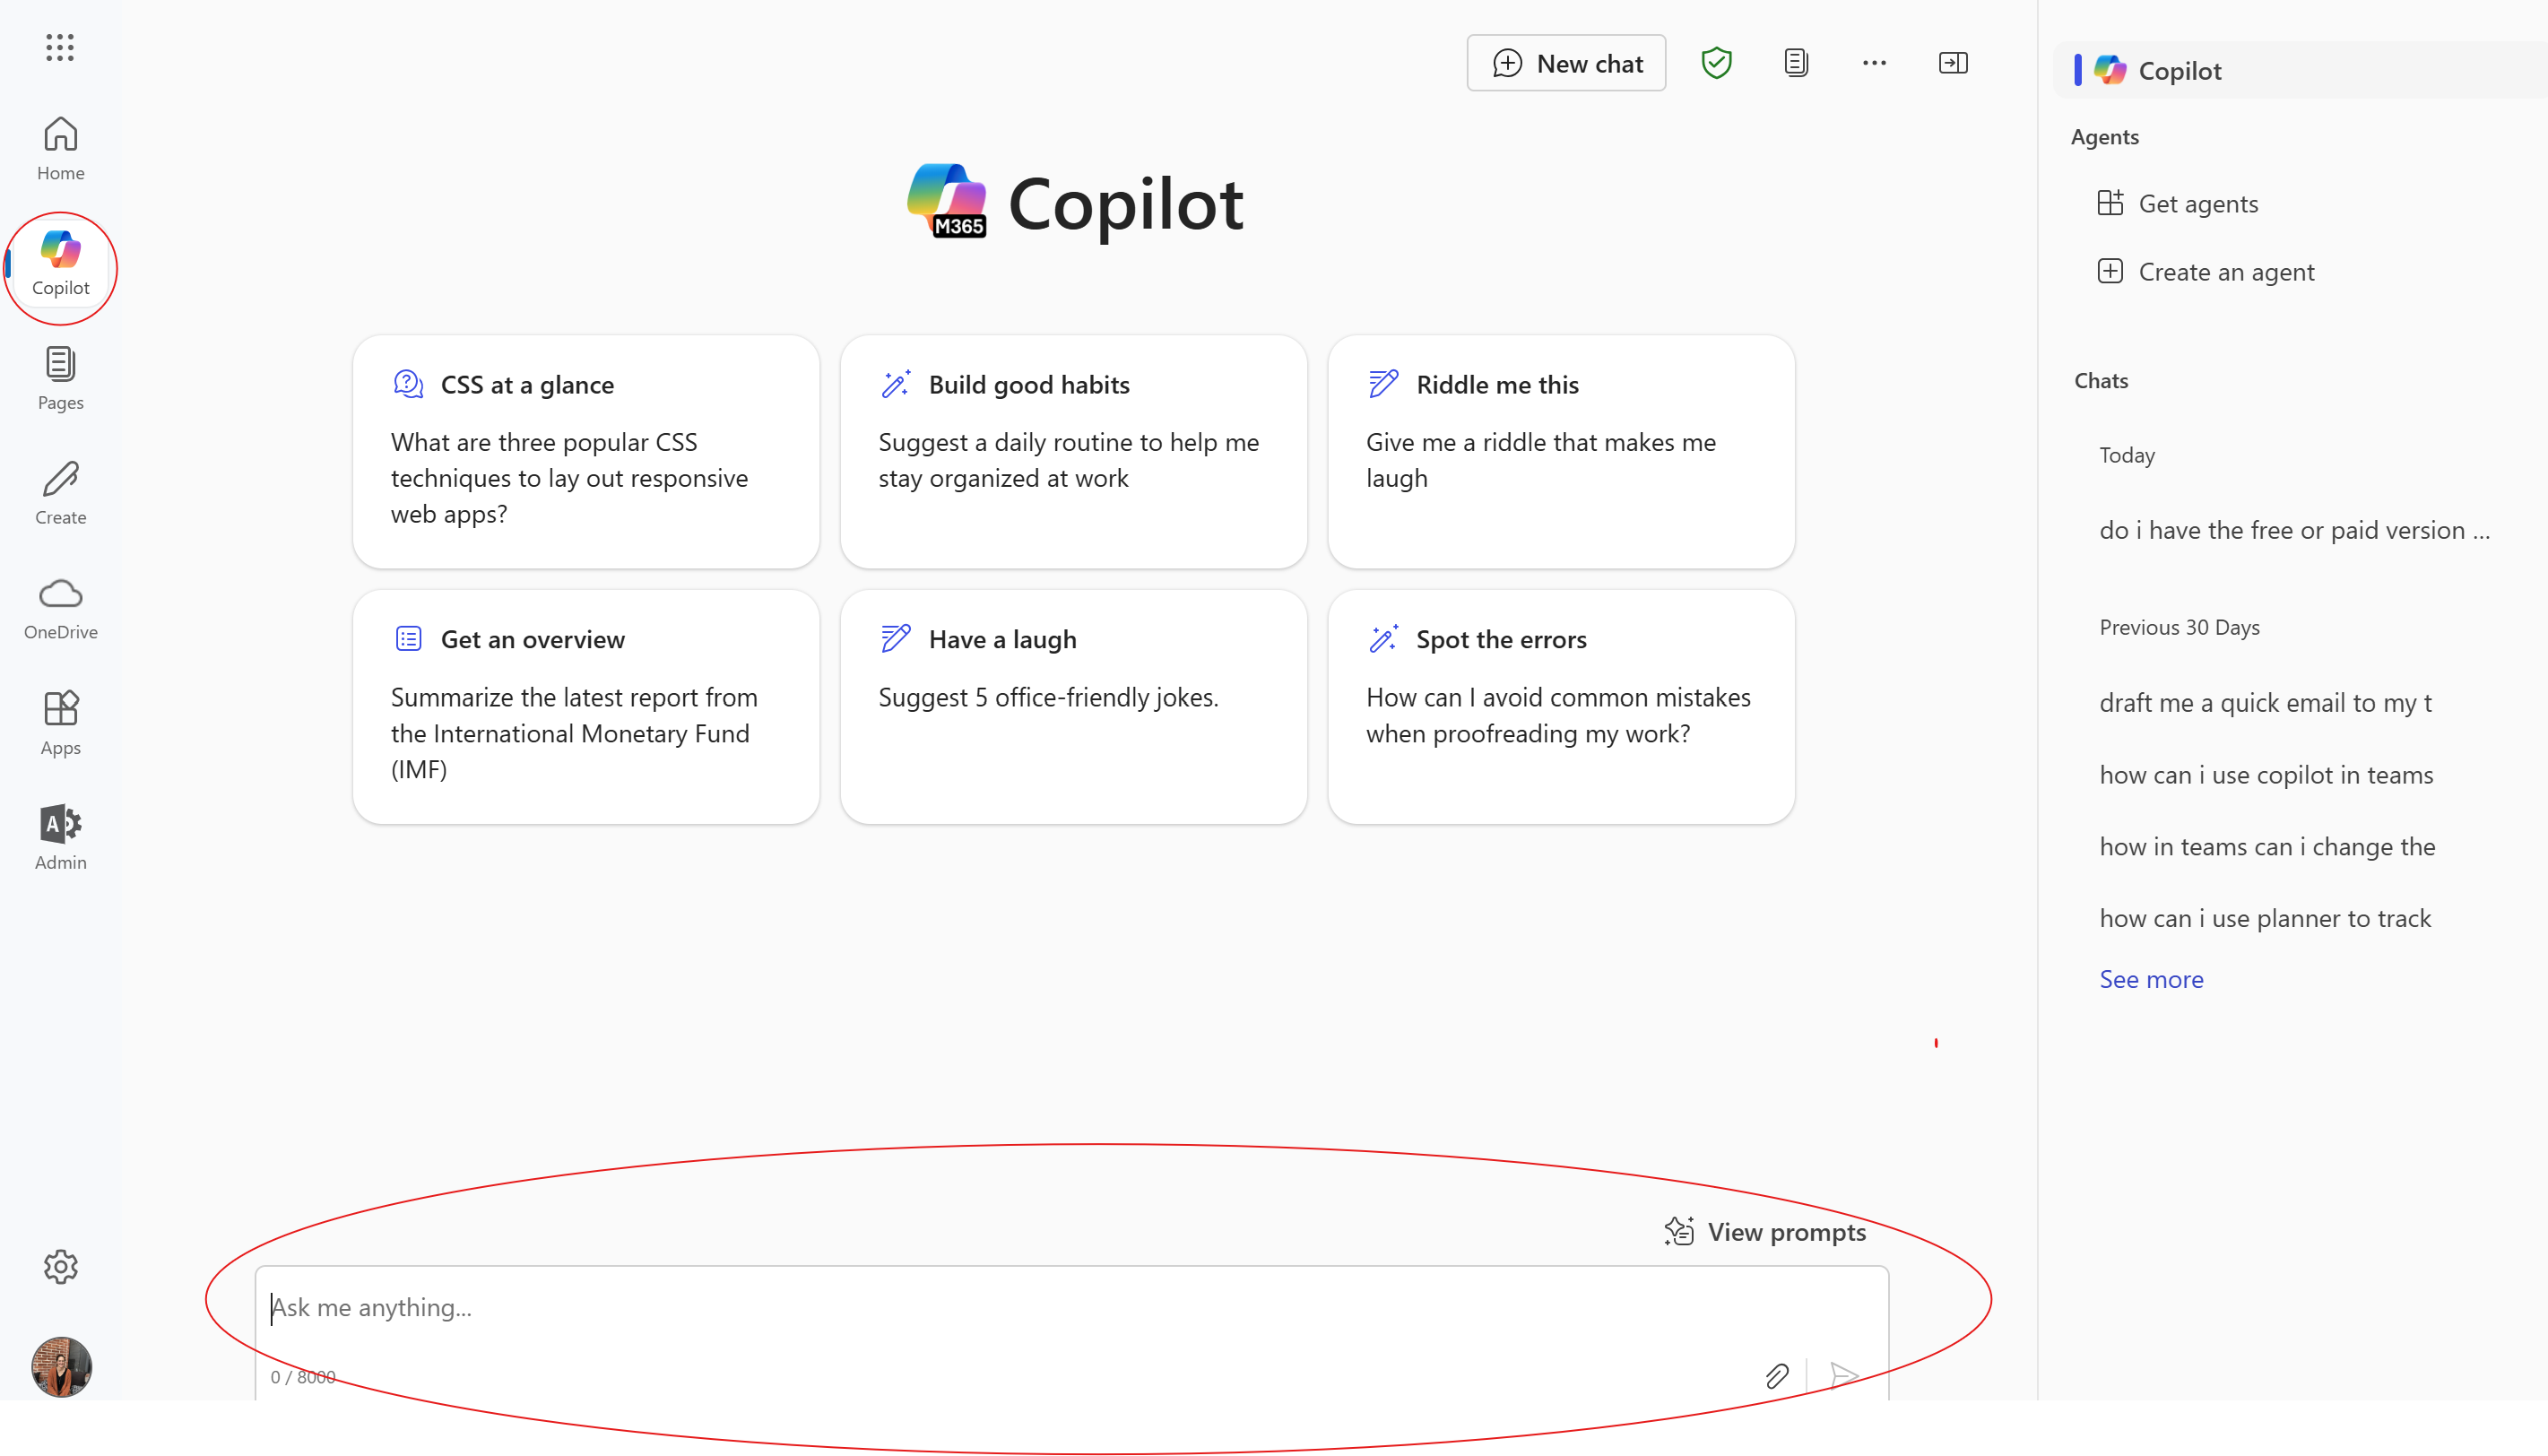Viewport: 2548px width, 1456px height.
Task: Open Pages in the left sidebar
Action: (60, 378)
